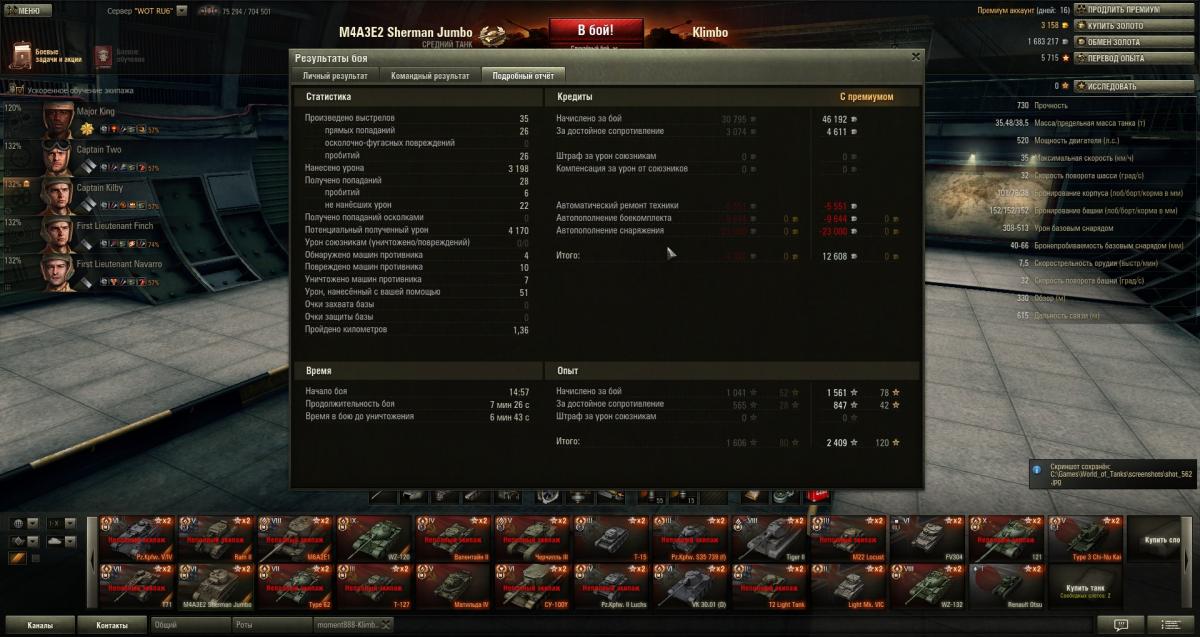The image size is (1200, 637).
Task: Select Tiger II tank in carousel
Action: 770,538
